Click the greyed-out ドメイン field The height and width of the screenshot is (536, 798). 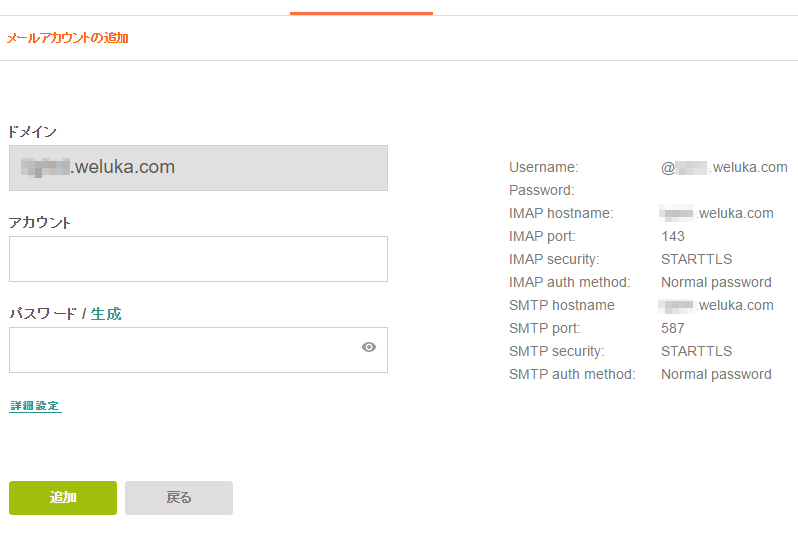coord(198,168)
